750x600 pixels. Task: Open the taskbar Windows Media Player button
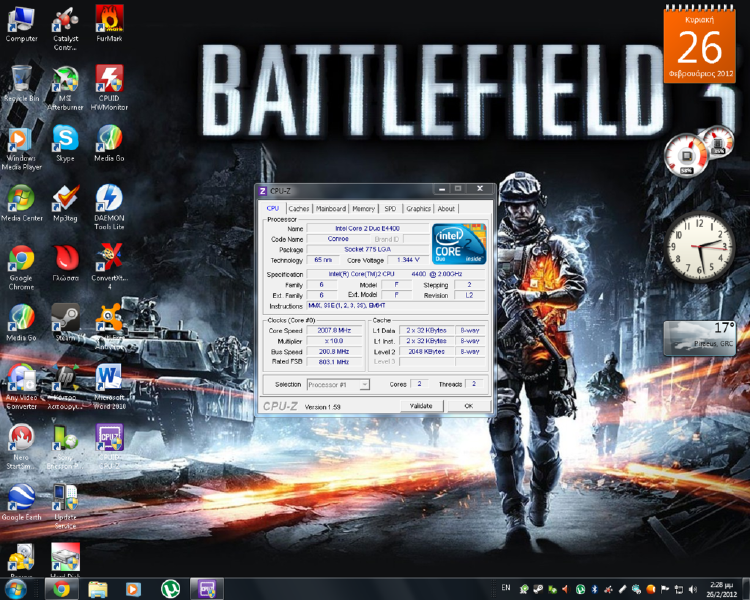(x=133, y=589)
